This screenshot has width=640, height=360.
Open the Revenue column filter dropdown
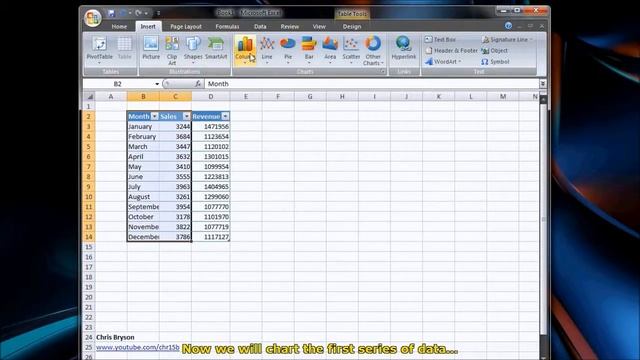click(x=225, y=116)
